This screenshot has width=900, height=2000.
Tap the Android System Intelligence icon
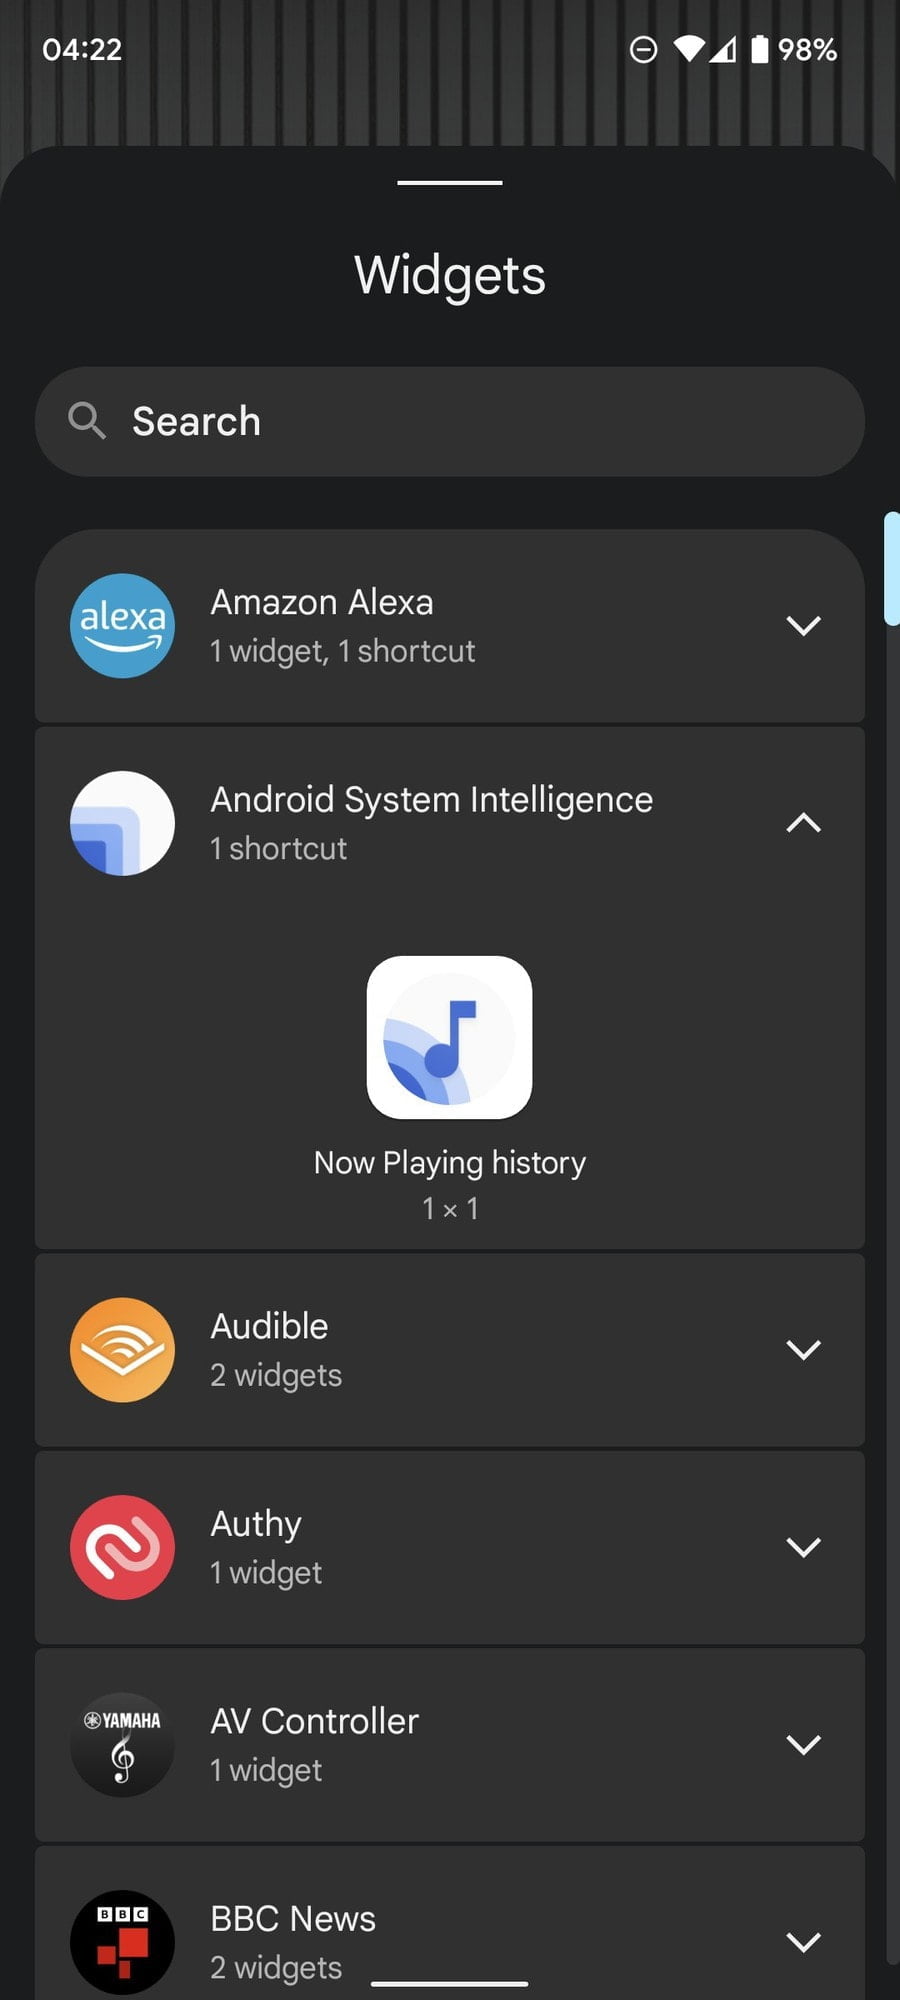(x=122, y=823)
